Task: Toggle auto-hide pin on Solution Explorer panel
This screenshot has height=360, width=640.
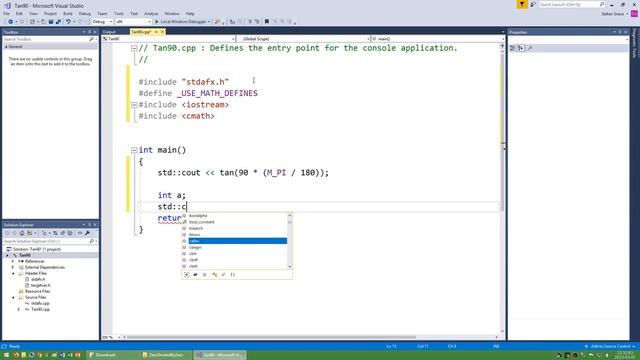Action: point(89,225)
